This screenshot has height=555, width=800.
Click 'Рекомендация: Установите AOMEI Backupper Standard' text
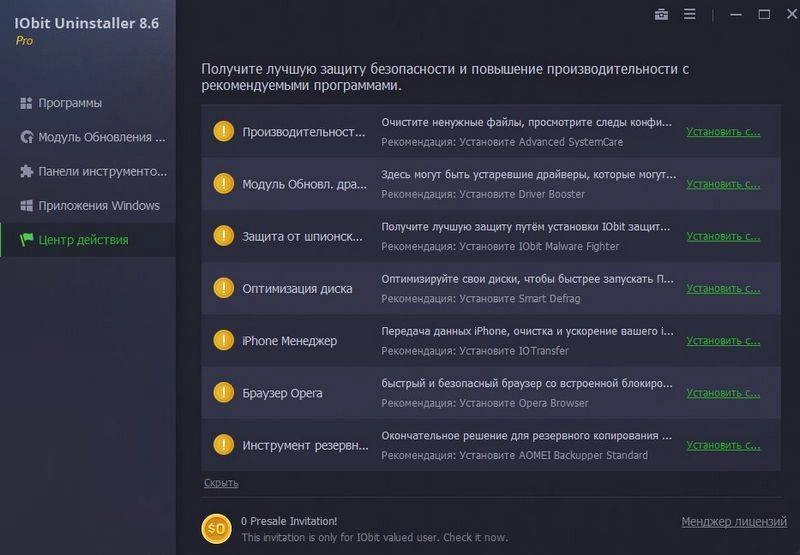[x=514, y=456]
